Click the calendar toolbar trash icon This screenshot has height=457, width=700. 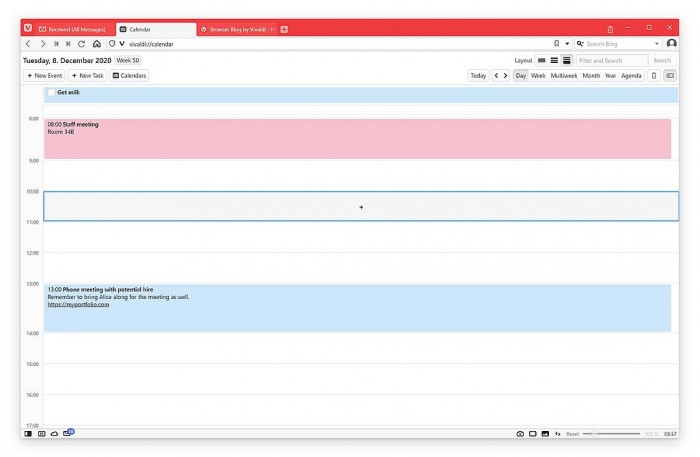[x=654, y=75]
